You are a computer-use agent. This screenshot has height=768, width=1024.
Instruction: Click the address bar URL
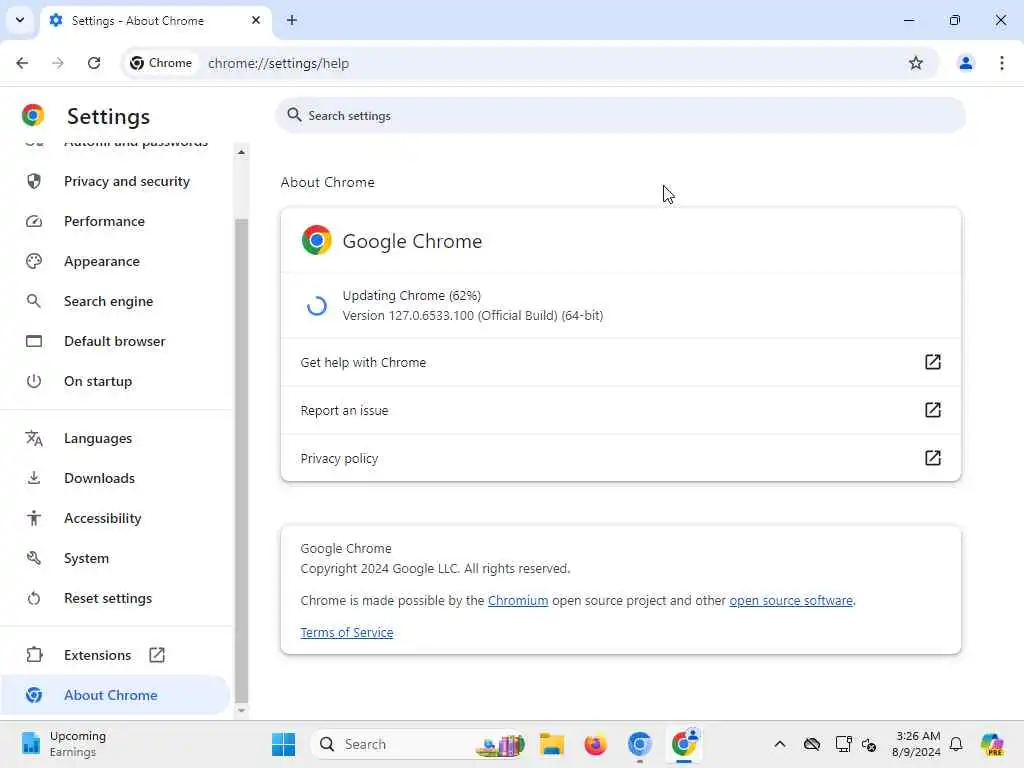pyautogui.click(x=278, y=63)
